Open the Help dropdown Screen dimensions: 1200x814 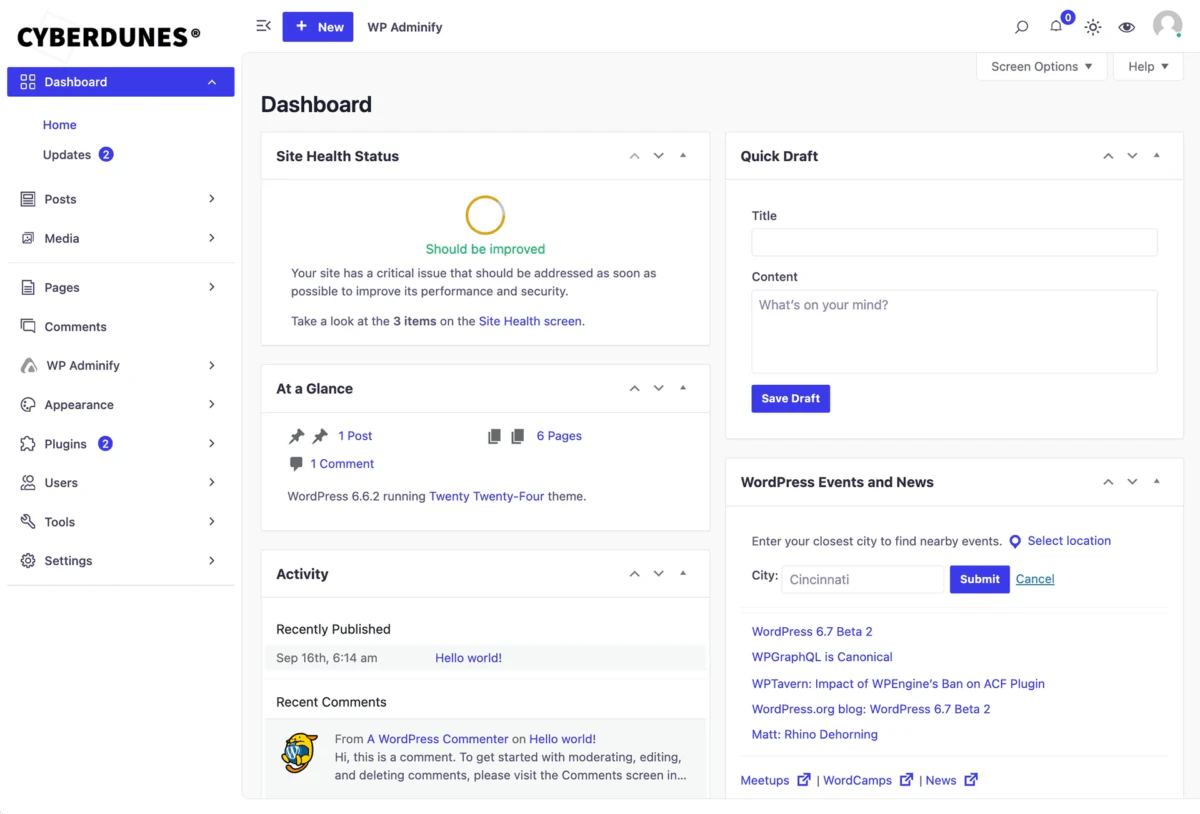click(x=1148, y=67)
